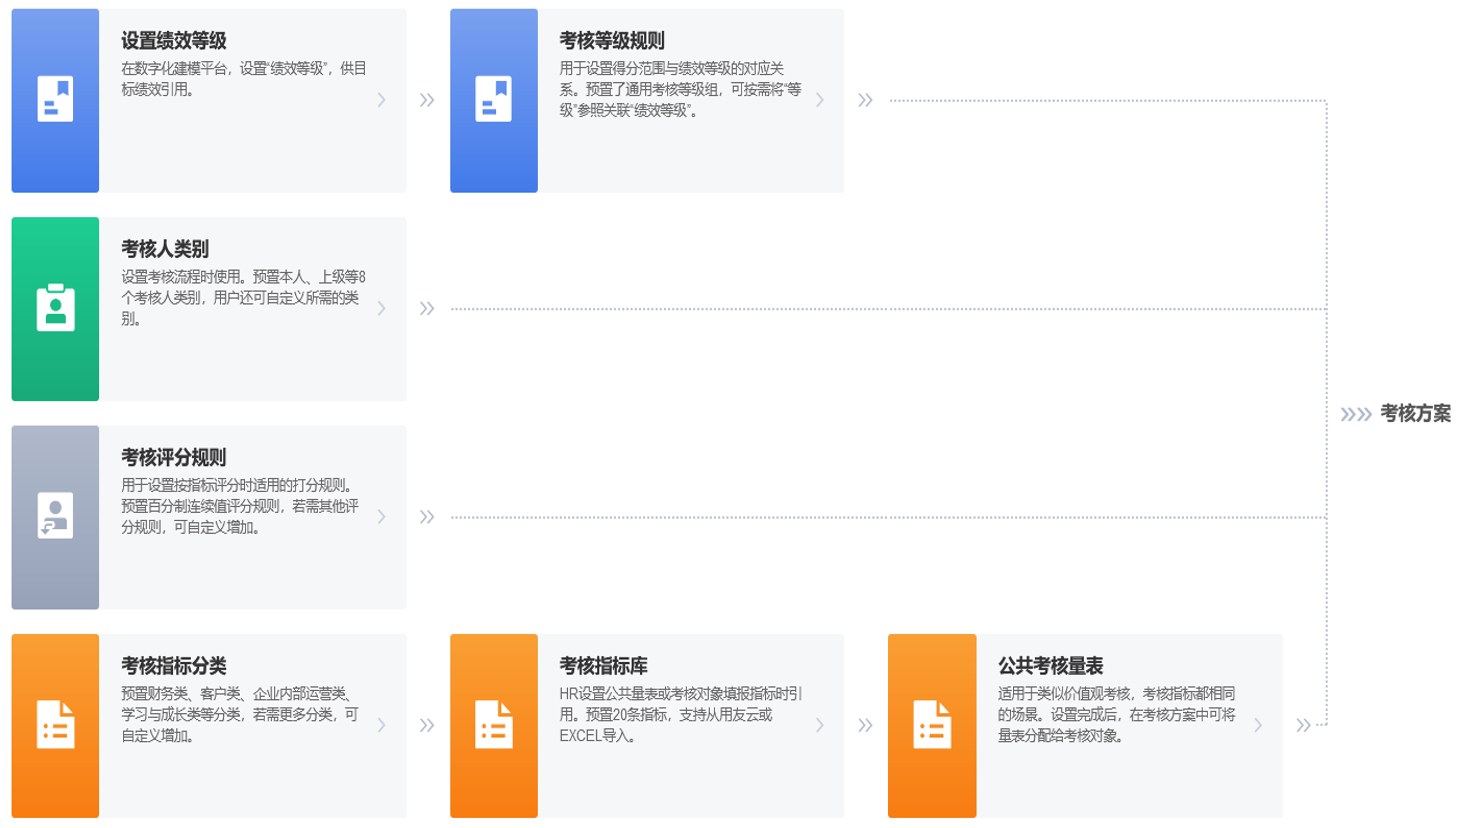Select the 考核人类别 title

(165, 249)
